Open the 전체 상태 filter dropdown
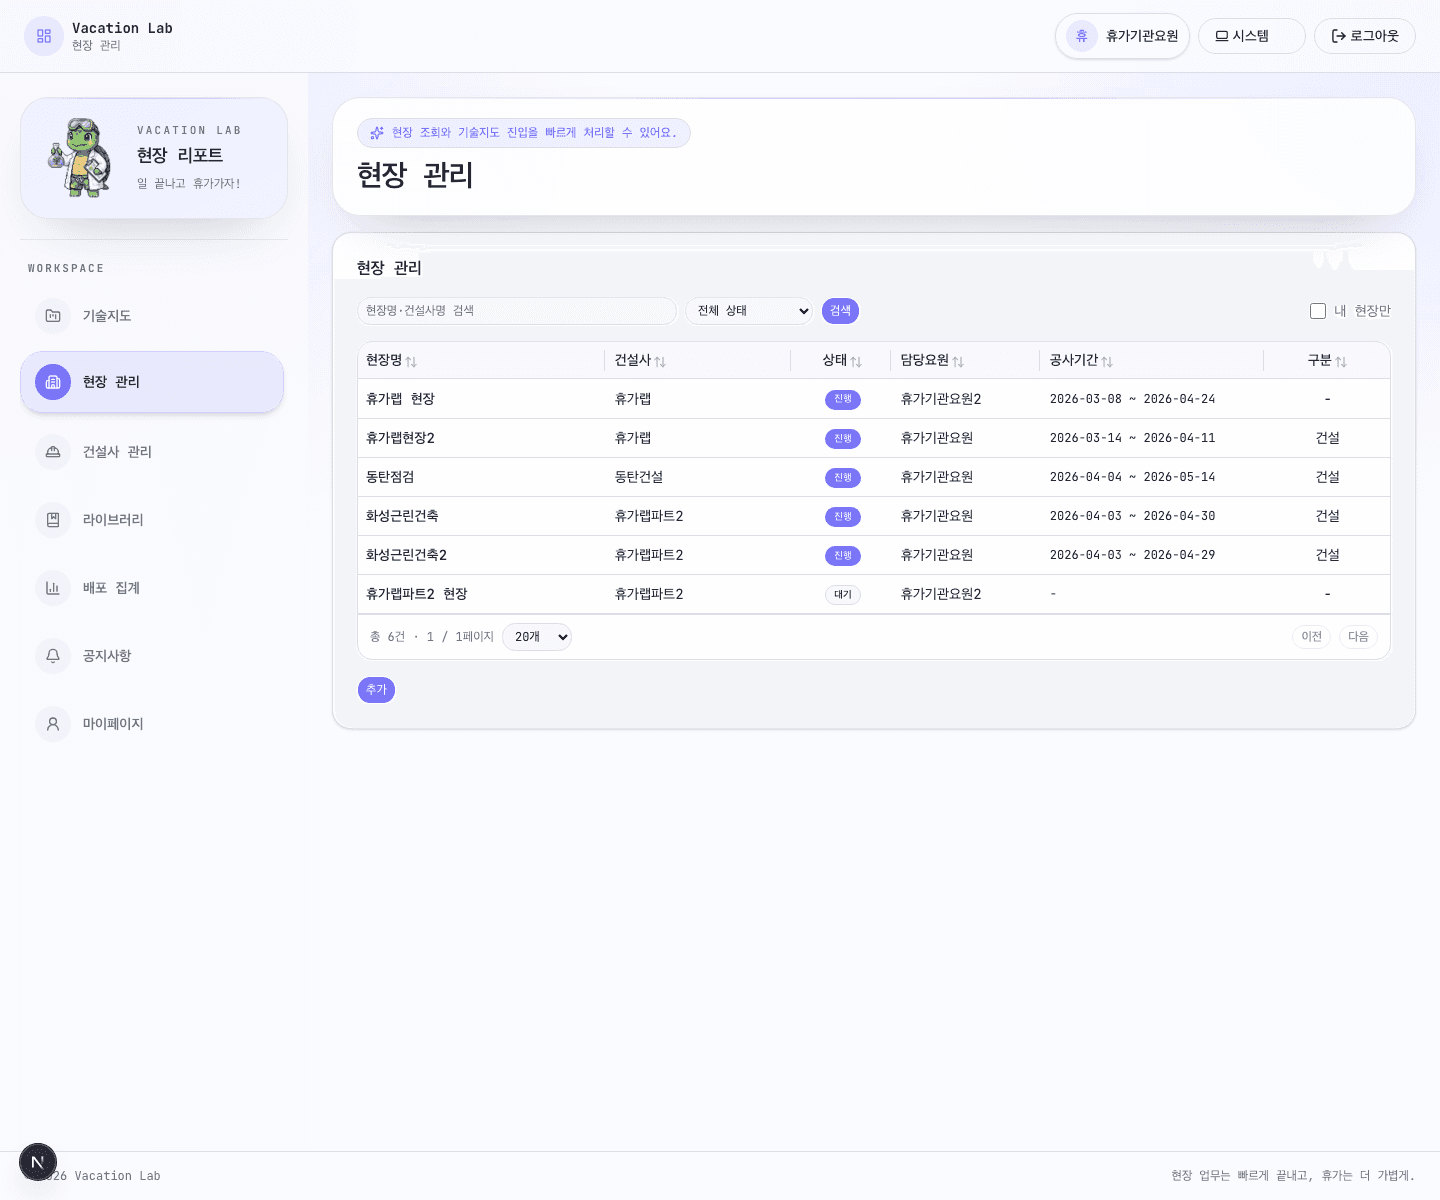1440x1200 pixels. (x=749, y=311)
